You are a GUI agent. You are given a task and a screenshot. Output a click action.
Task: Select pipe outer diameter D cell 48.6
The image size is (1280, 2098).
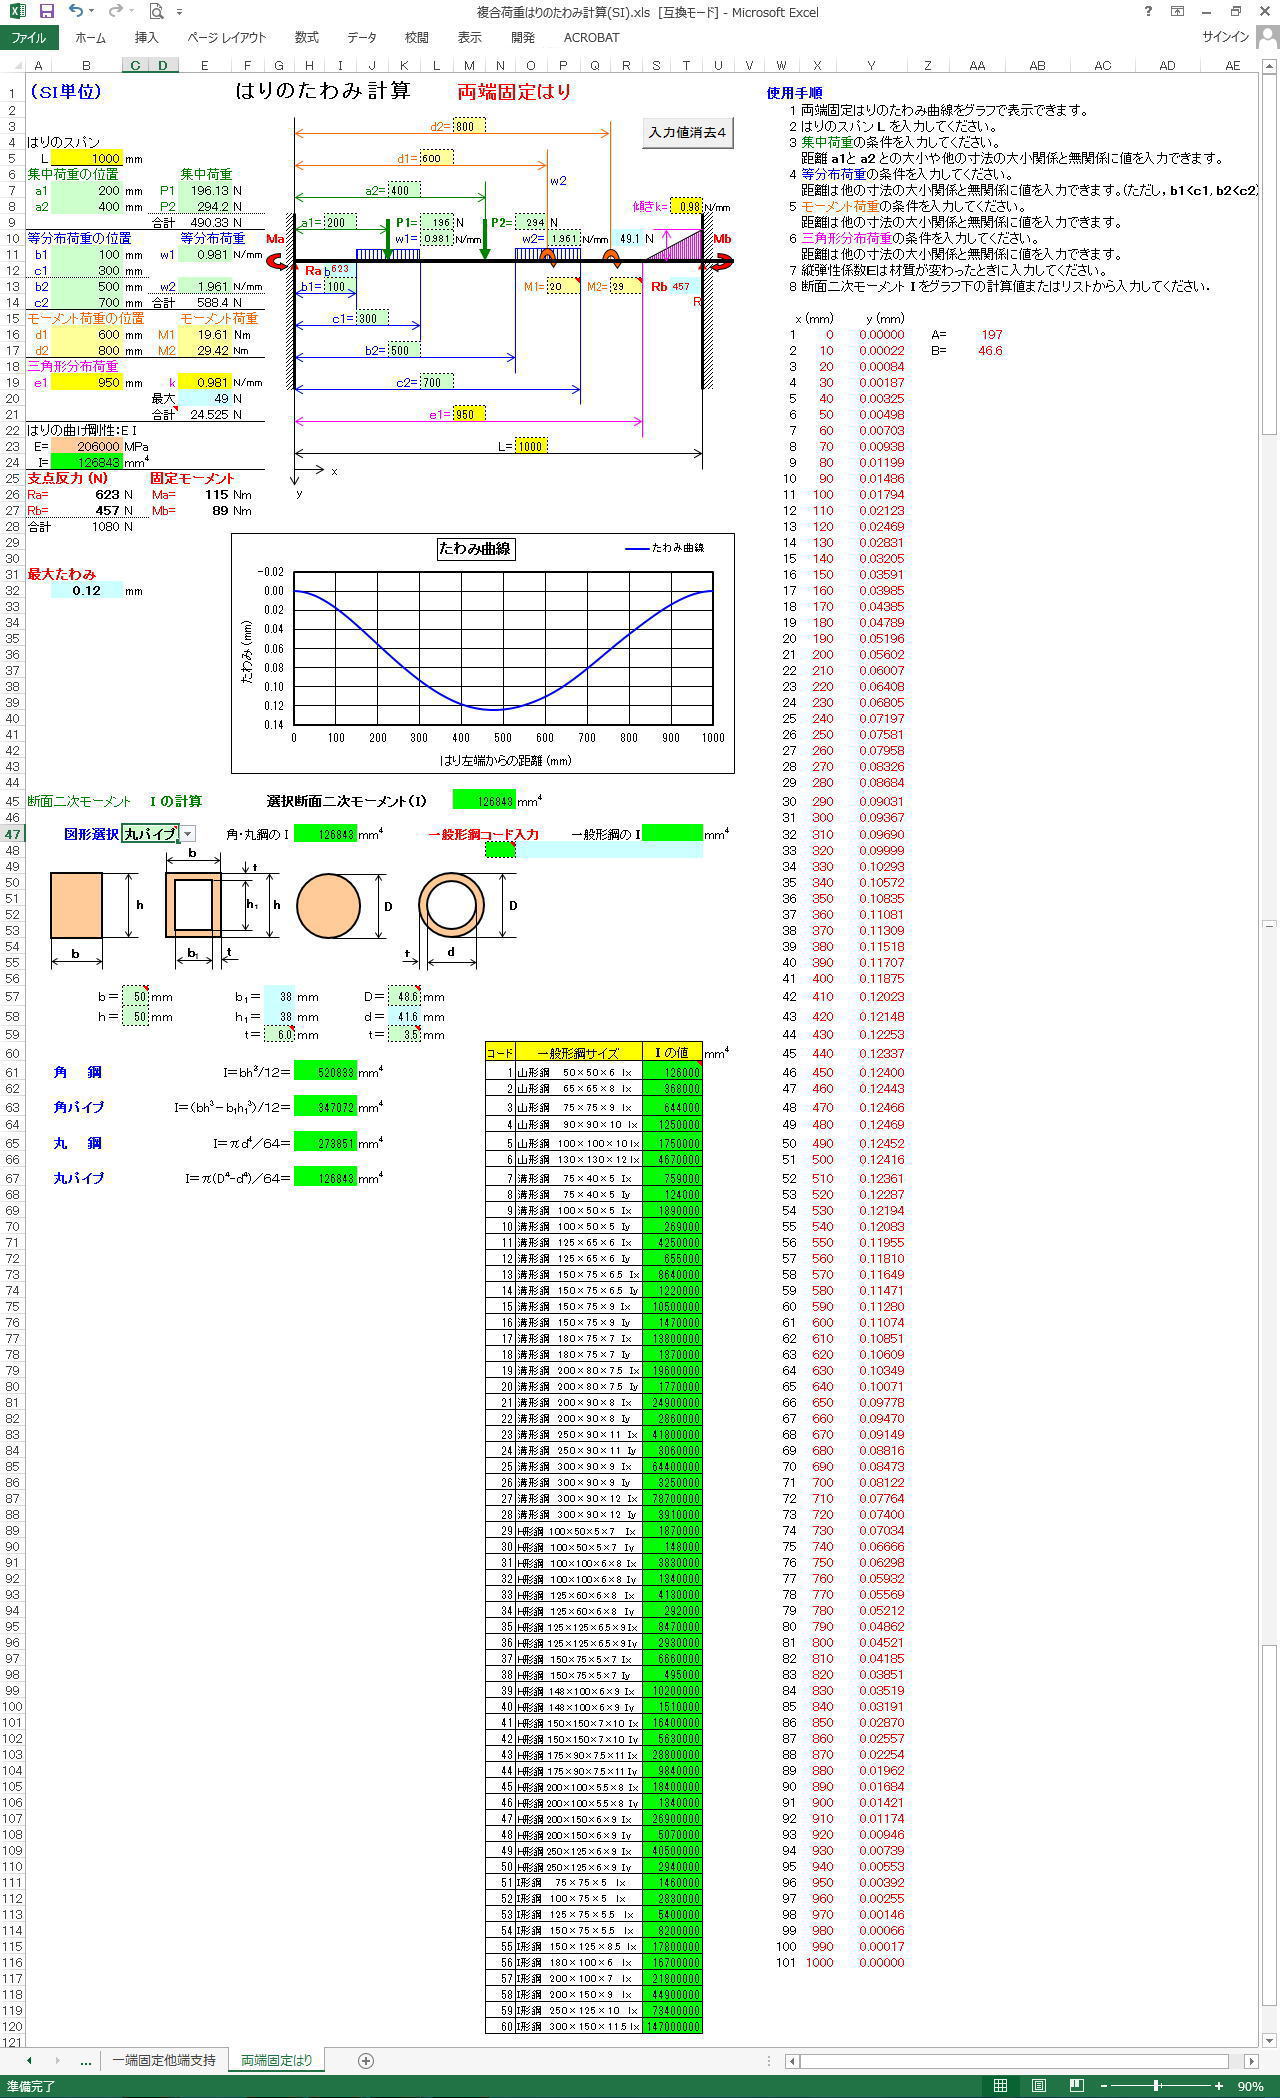point(404,997)
